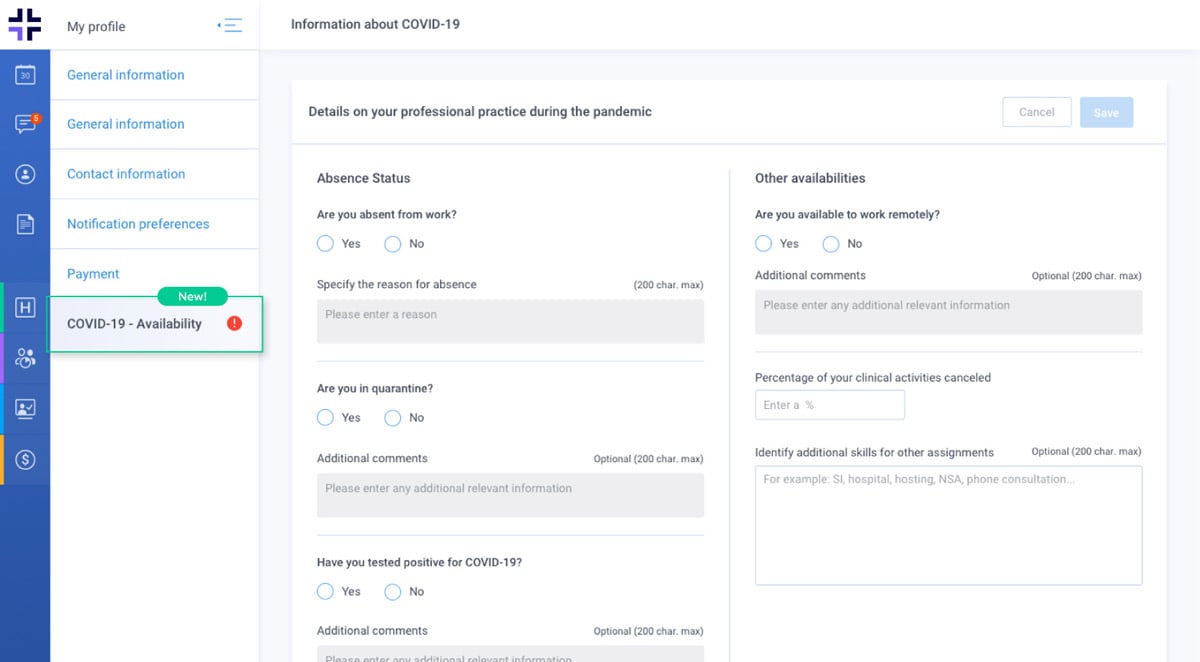This screenshot has width=1200, height=662.
Task: Open messages with notification badge
Action: click(25, 124)
